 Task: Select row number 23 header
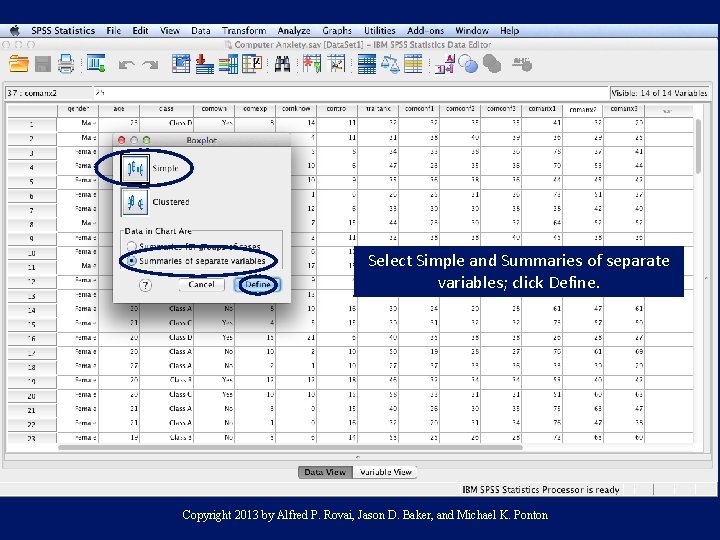point(32,439)
